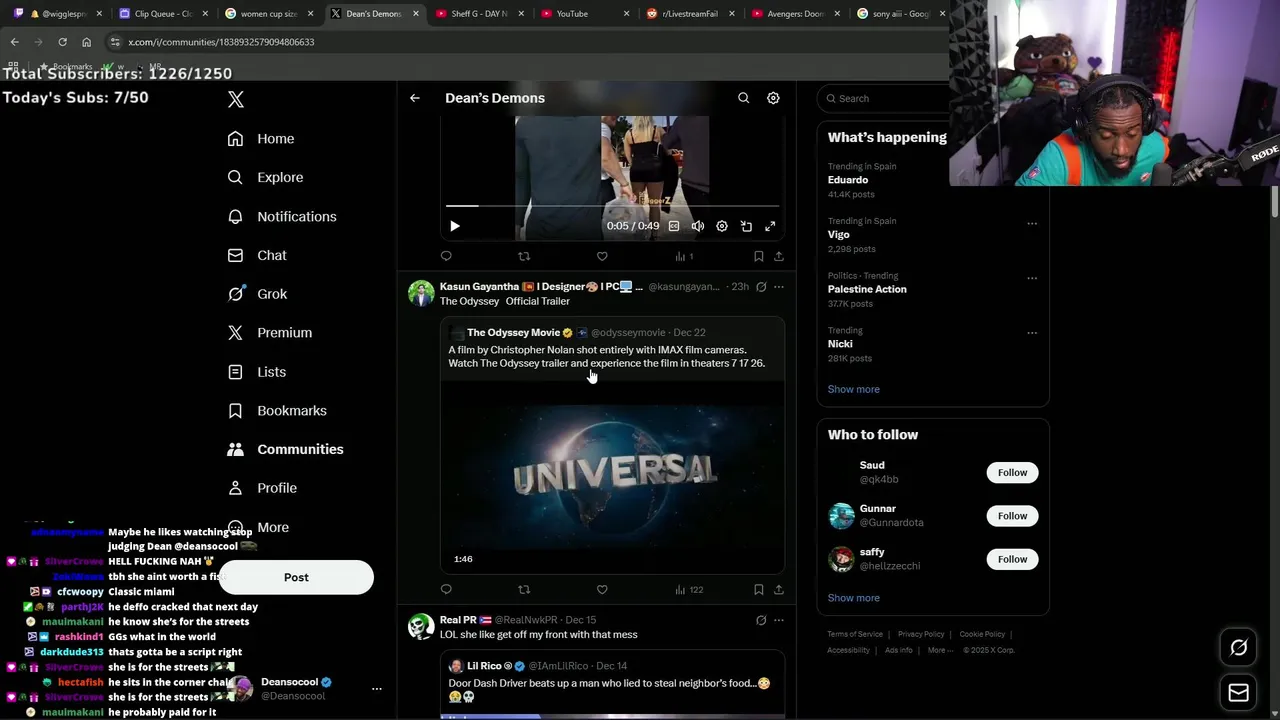Viewport: 1280px width, 720px height.
Task: Switch to the r/LivestreamFail browser tab
Action: pyautogui.click(x=688, y=14)
